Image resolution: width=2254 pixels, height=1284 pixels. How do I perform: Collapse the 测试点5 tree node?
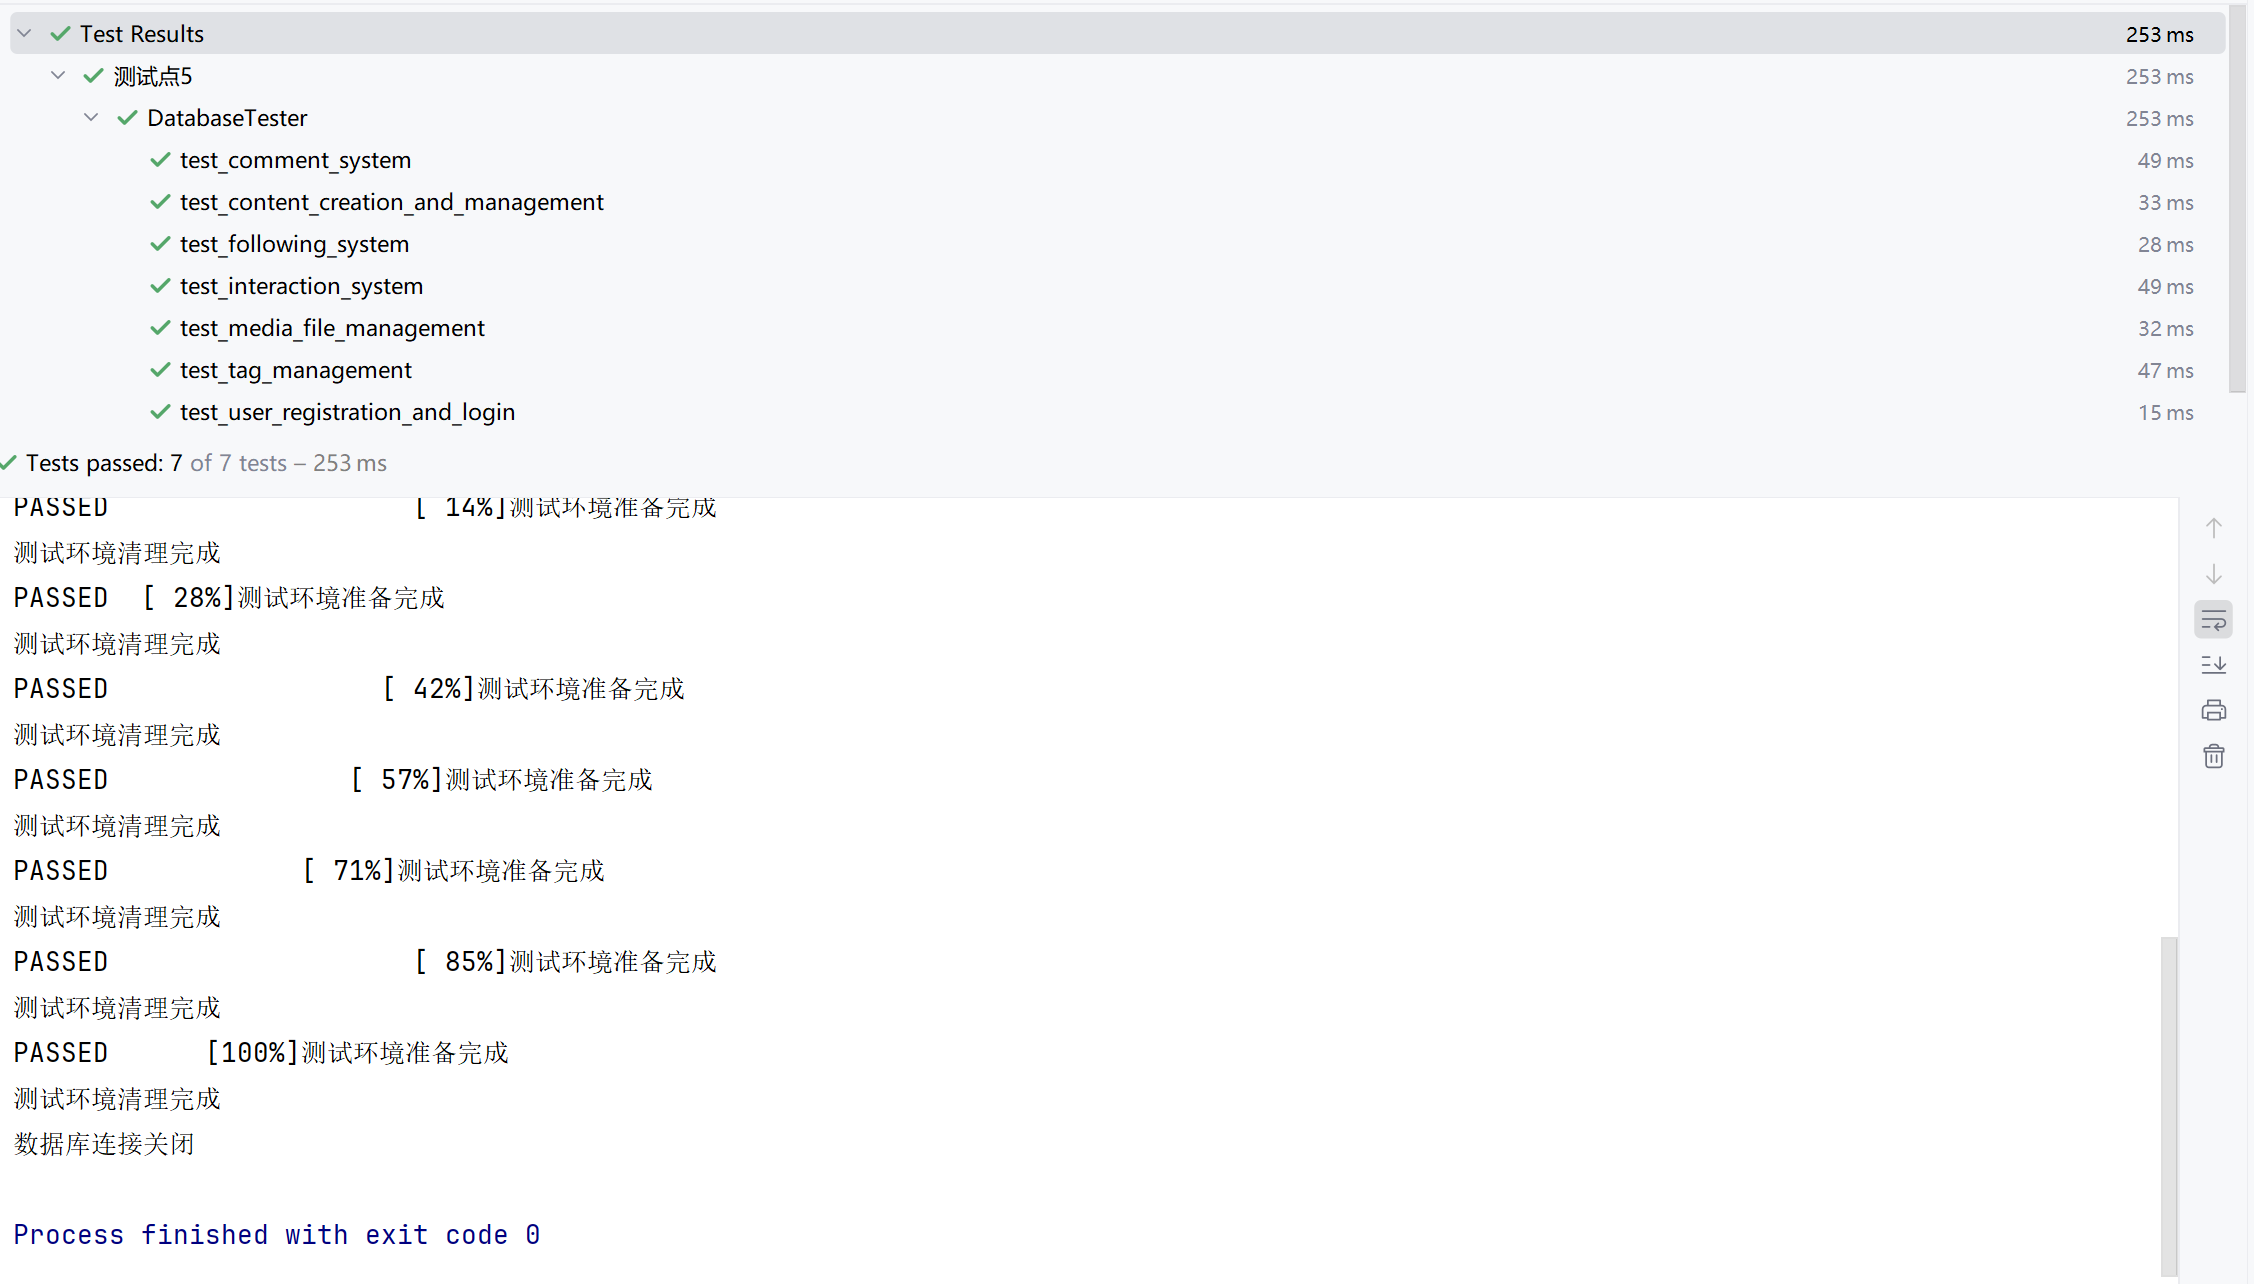58,76
